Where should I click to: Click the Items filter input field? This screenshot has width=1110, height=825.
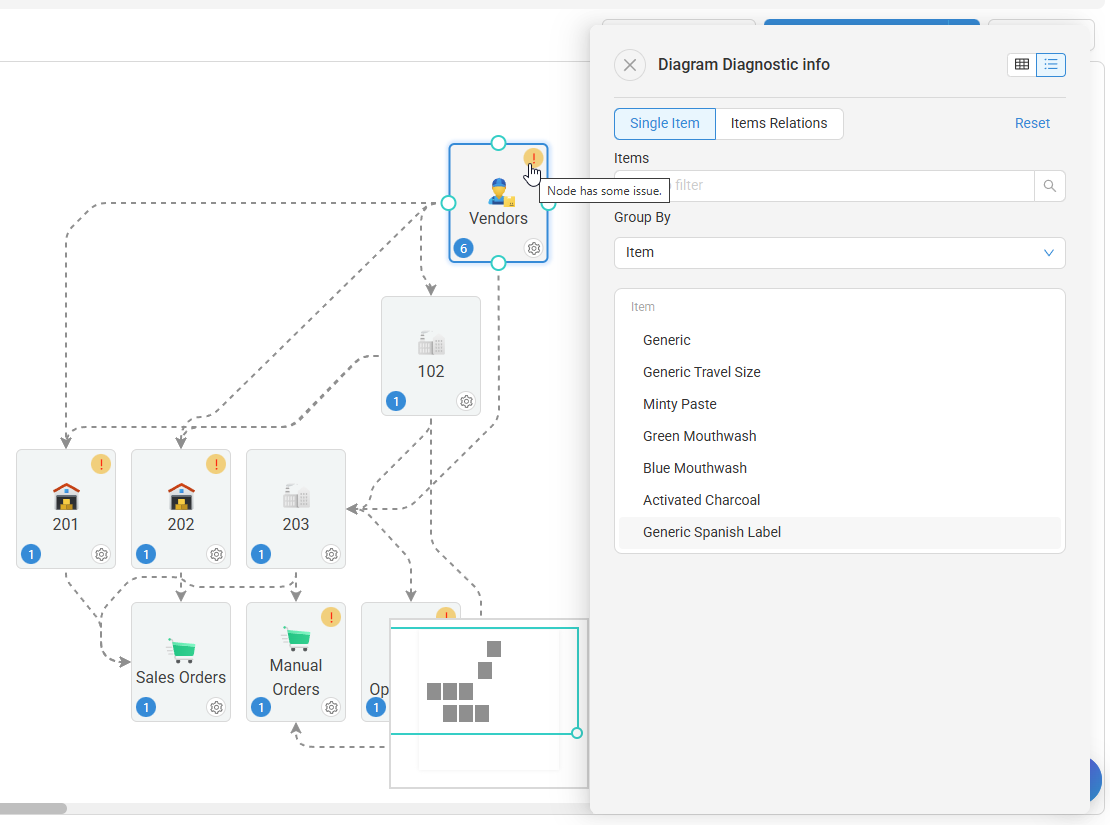point(850,186)
